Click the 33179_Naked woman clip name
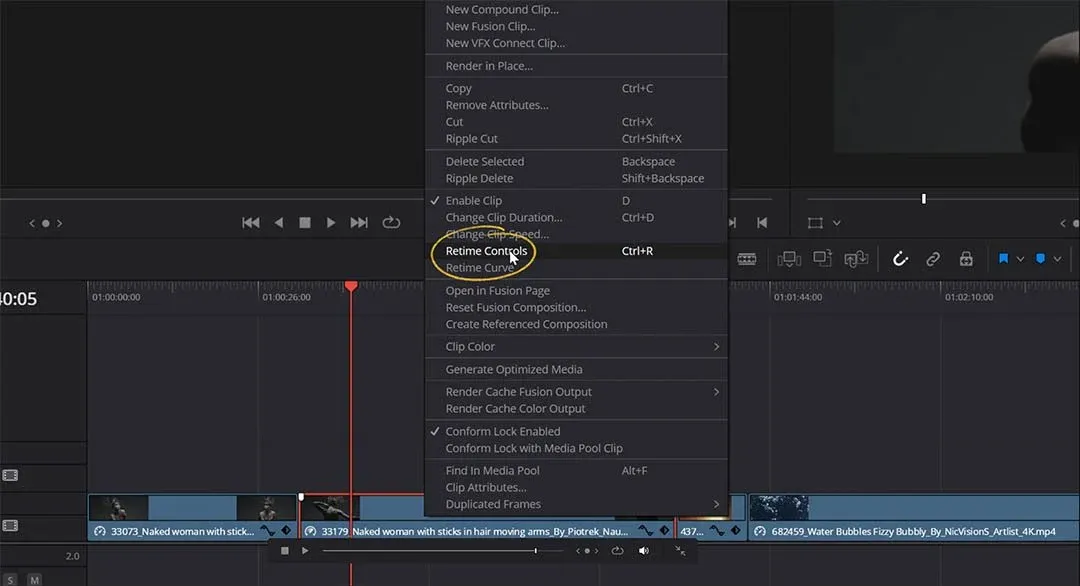The height and width of the screenshot is (586, 1080). (475, 532)
